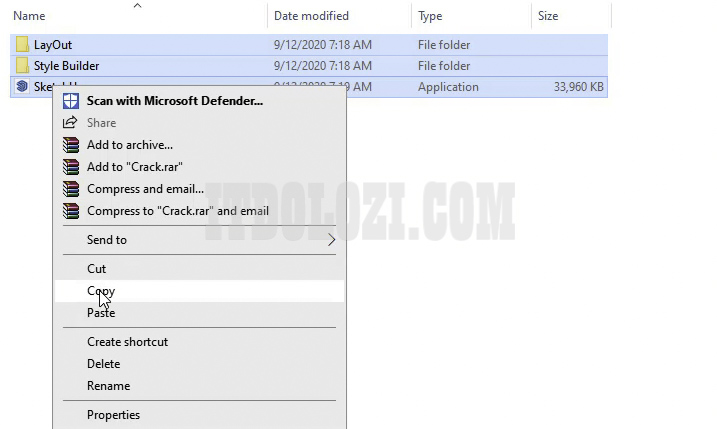Viewport: 717px width, 429px height.
Task: Click the Size column header
Action: click(x=549, y=16)
